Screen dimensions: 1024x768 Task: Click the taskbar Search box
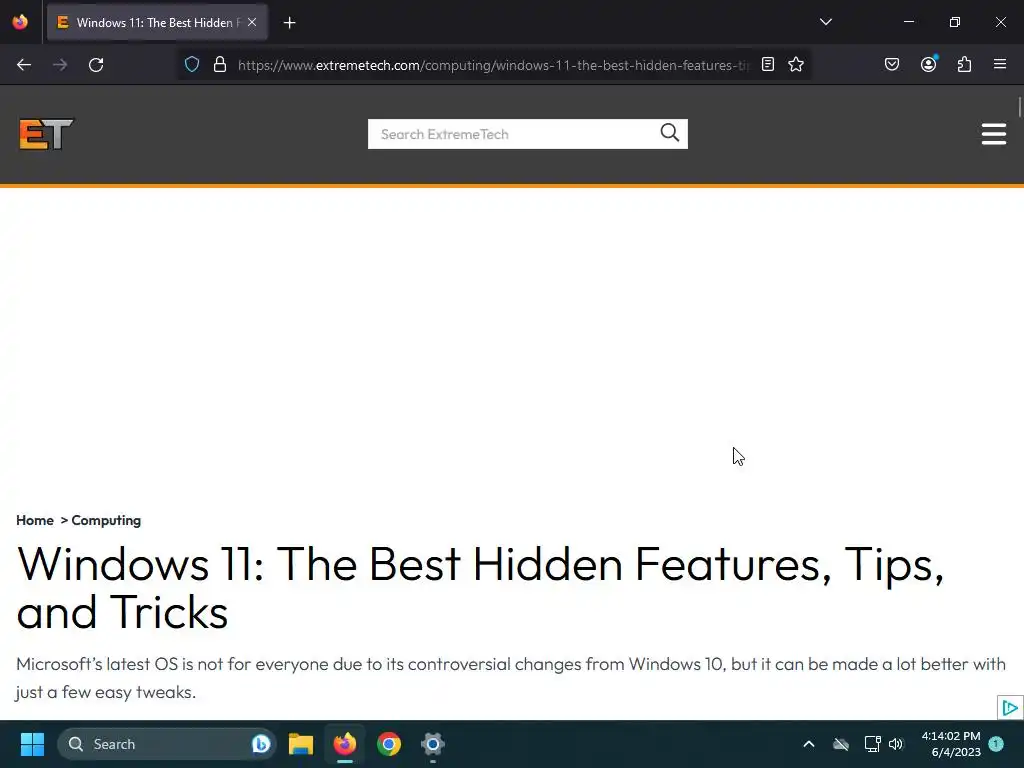[x=167, y=744]
